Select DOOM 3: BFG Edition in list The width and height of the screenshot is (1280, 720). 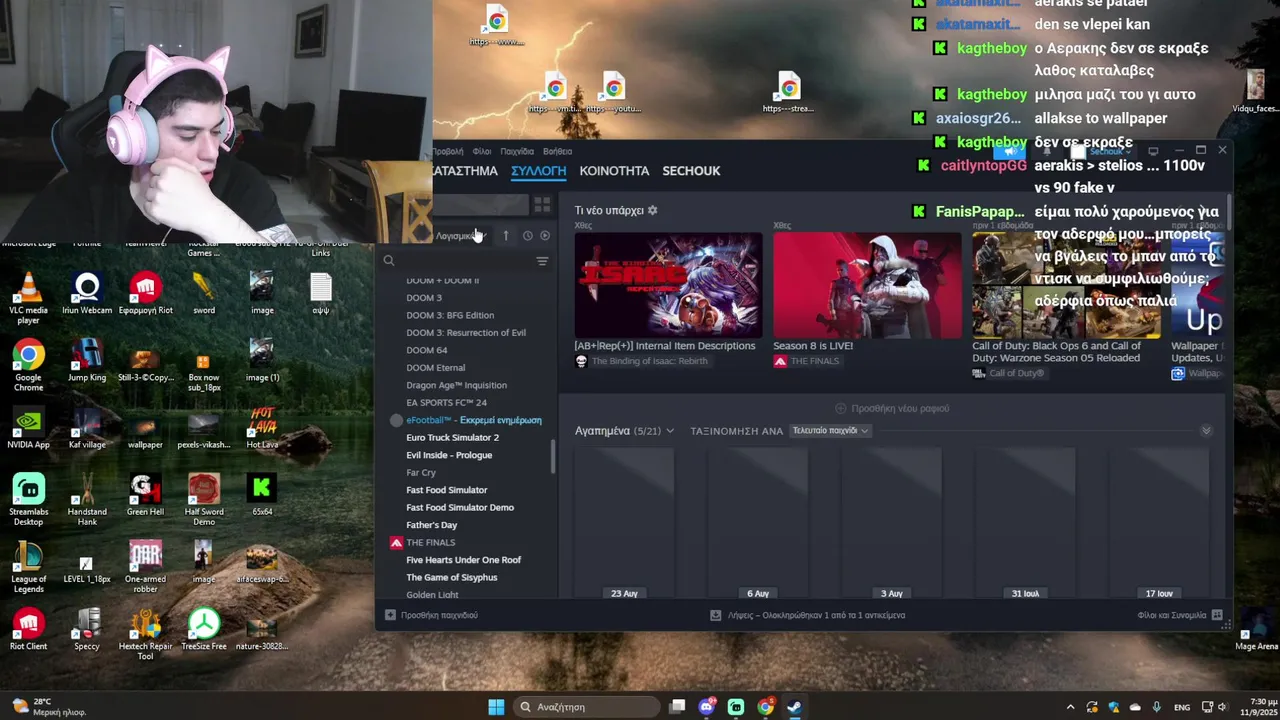tap(450, 315)
